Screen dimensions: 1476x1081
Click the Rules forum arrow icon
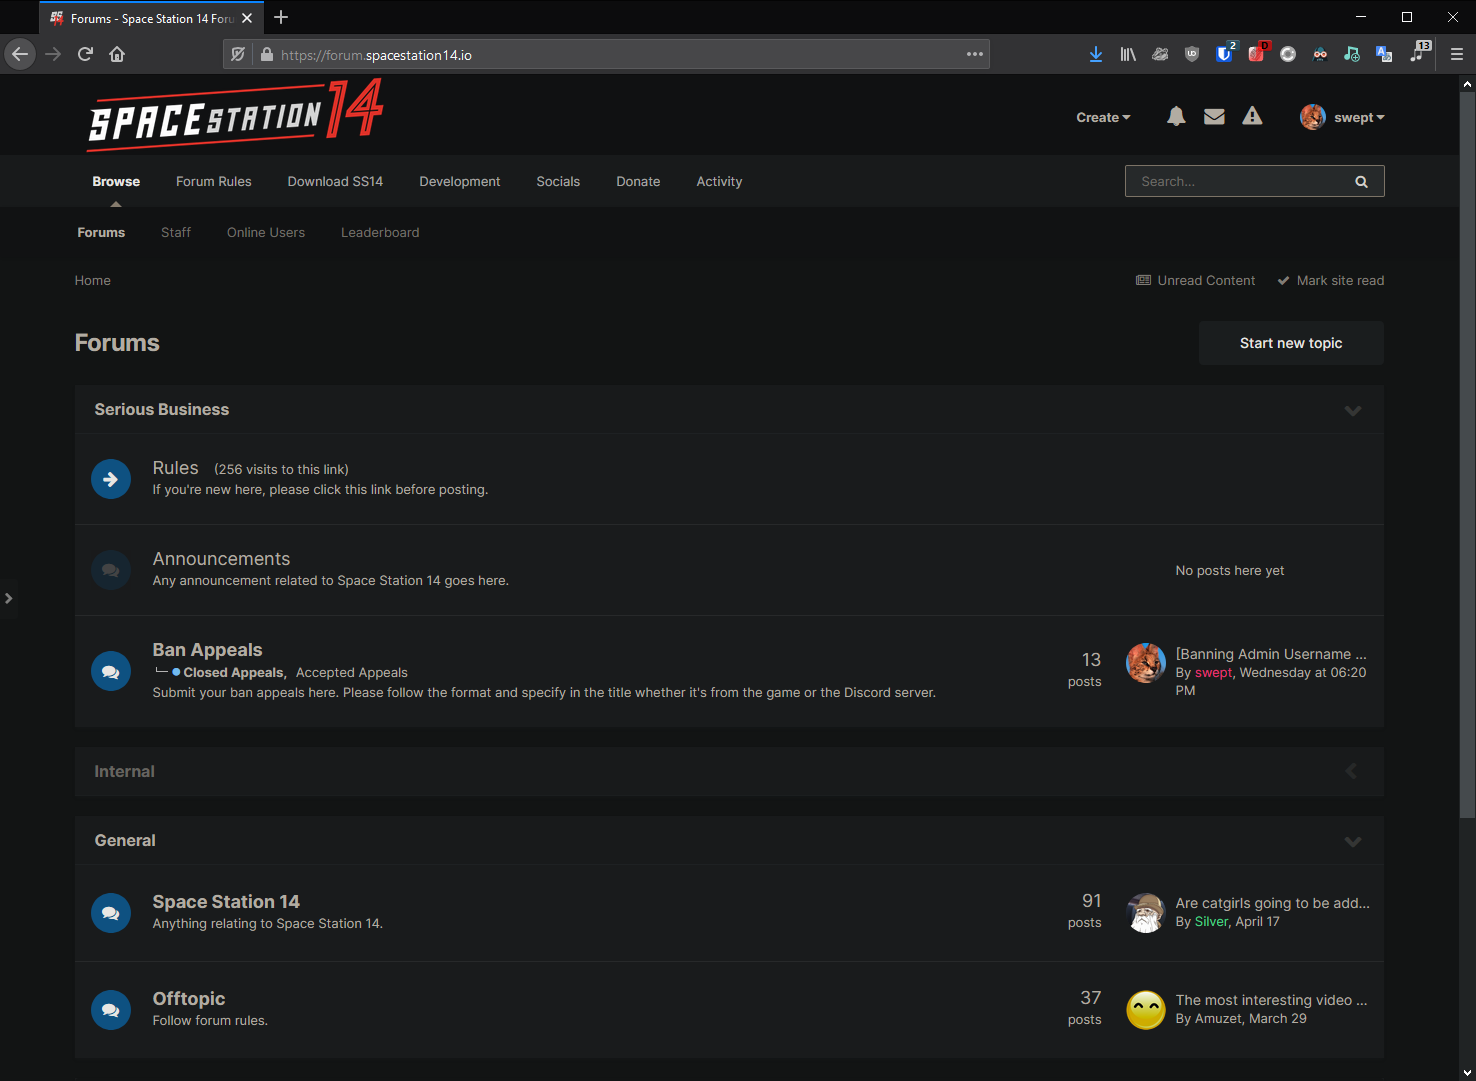(111, 480)
